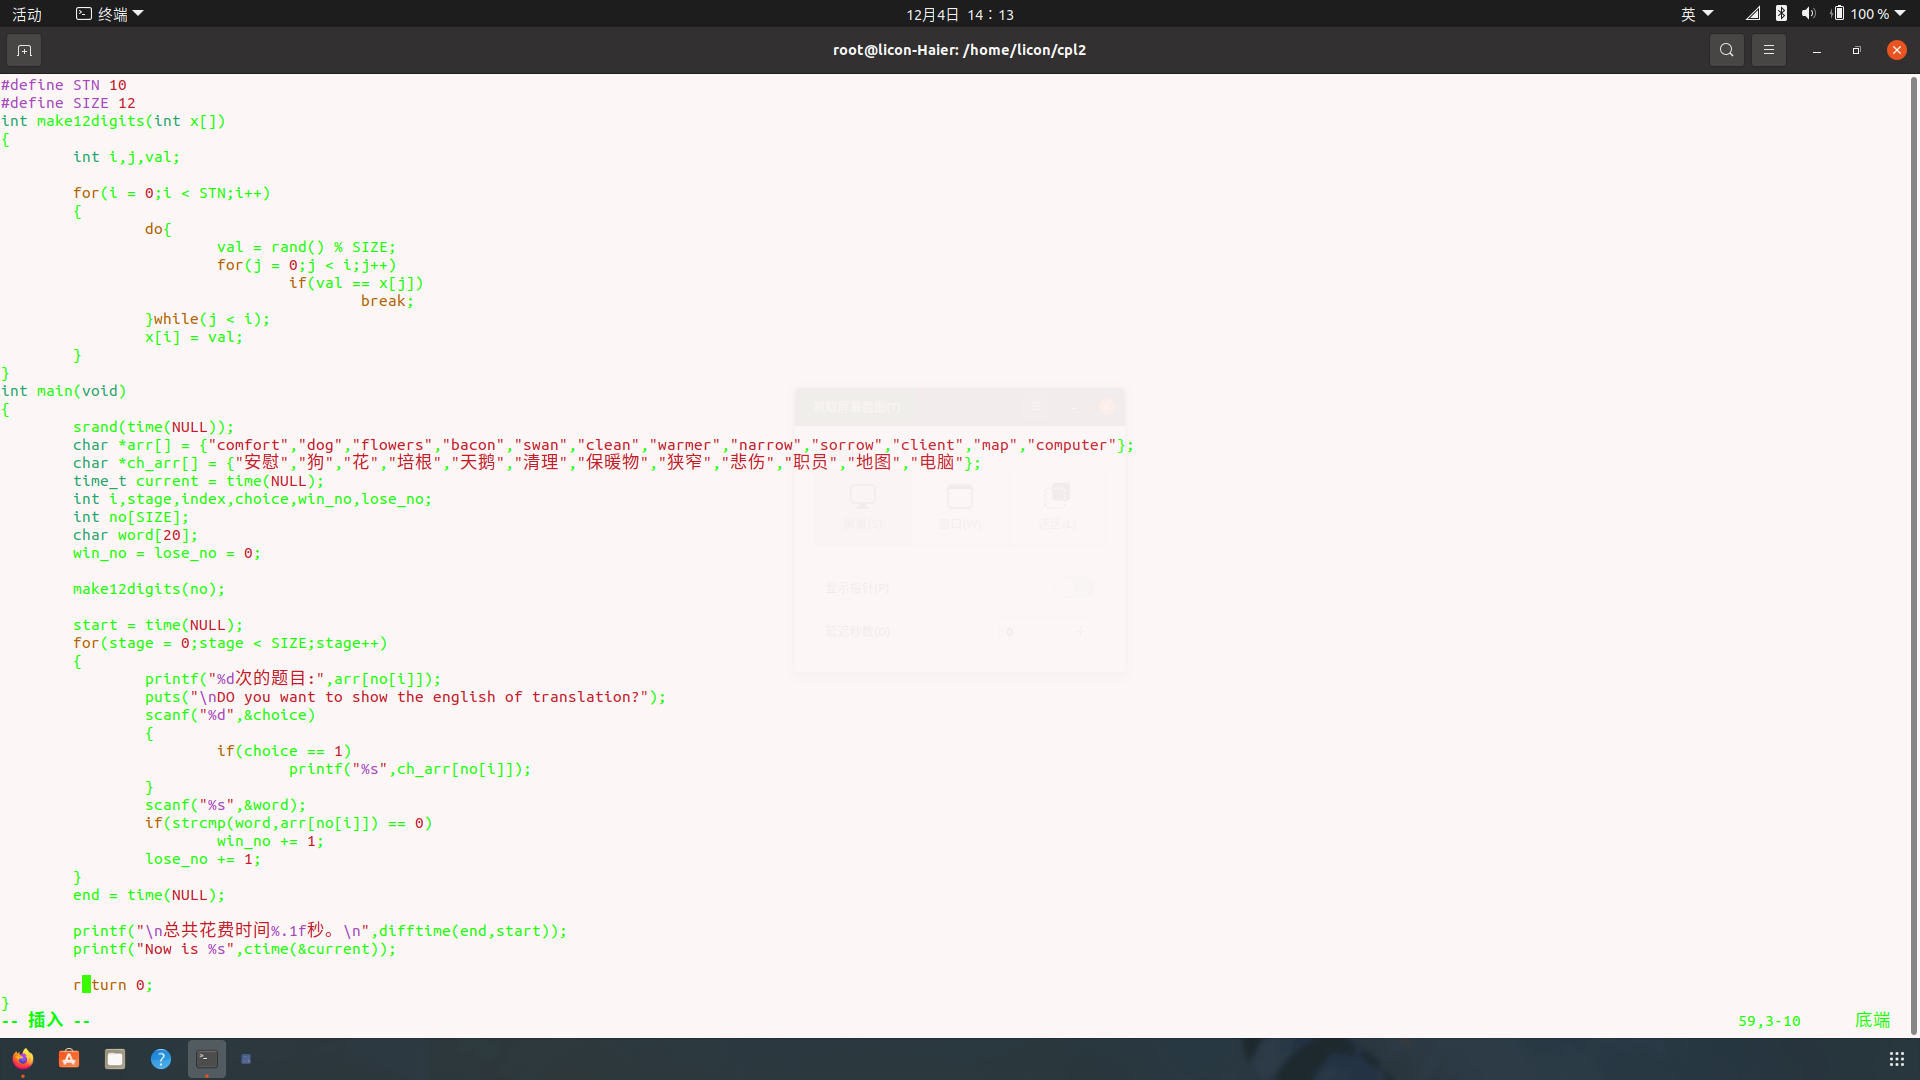Click the 'if(choice == 1)' line
1920x1080 pixels.
284,751
